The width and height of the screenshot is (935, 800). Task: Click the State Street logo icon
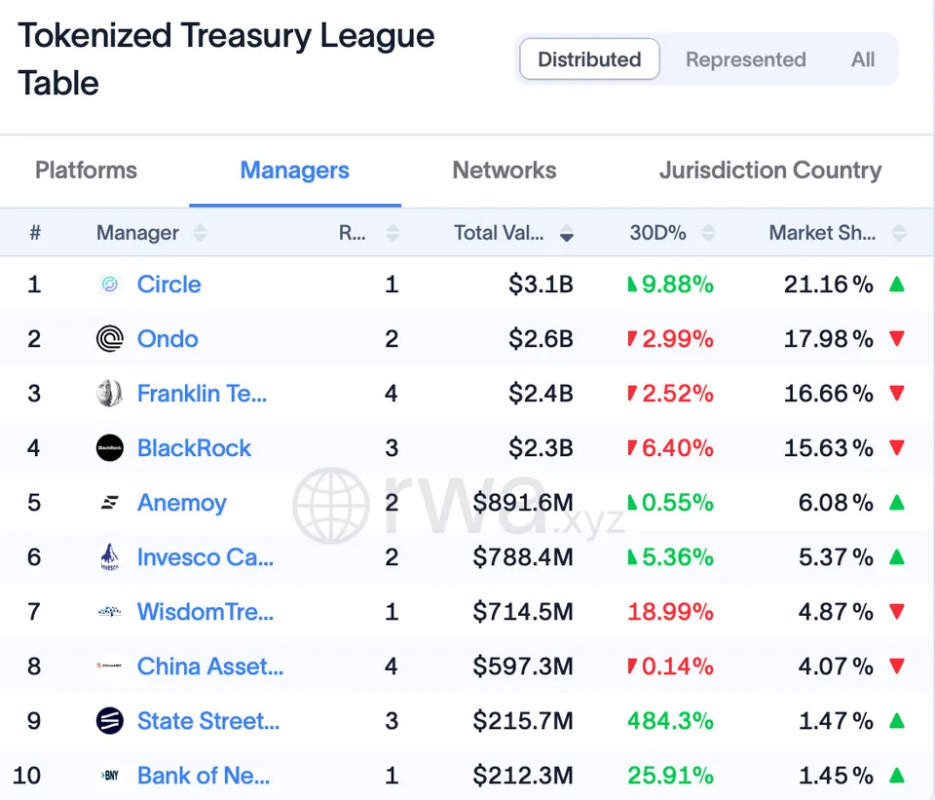pos(110,721)
